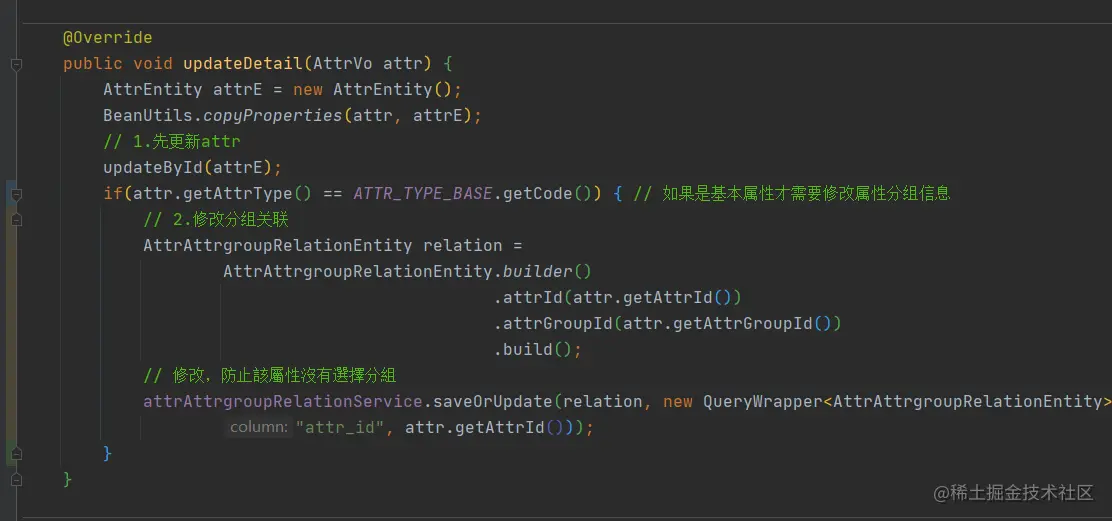
Task: Click the updateById method call
Action: tap(152, 167)
